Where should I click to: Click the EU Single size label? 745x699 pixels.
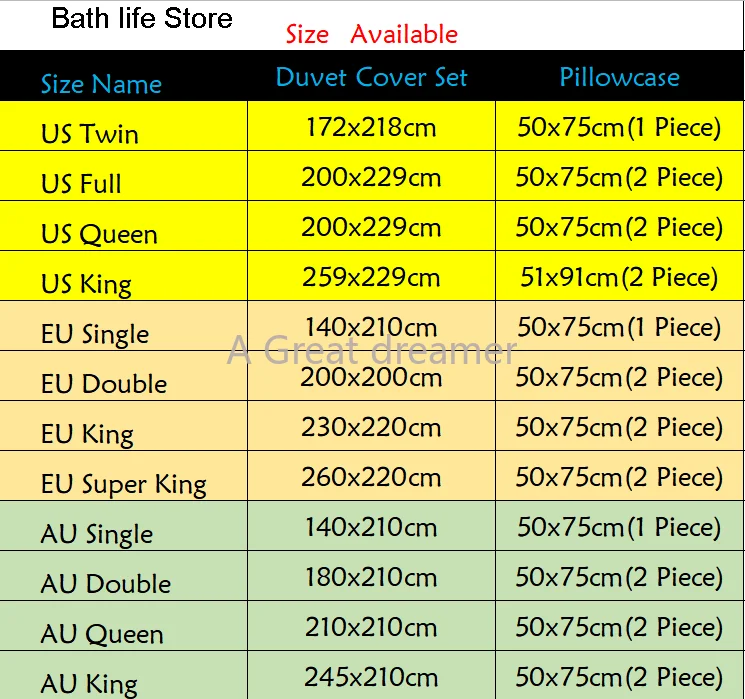pyautogui.click(x=95, y=334)
